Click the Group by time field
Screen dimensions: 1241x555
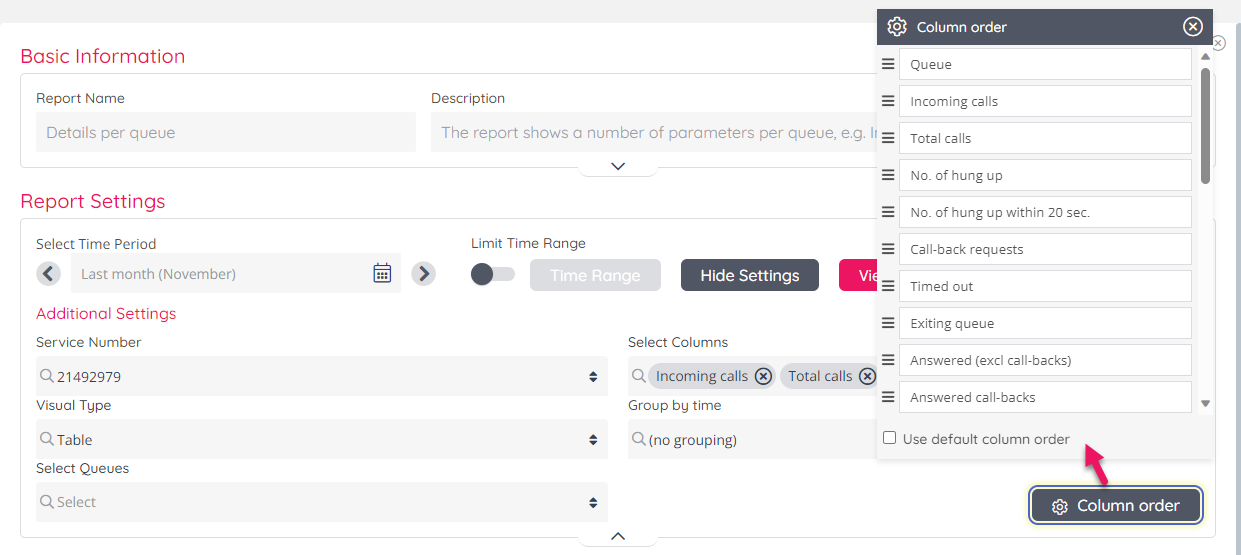750,440
